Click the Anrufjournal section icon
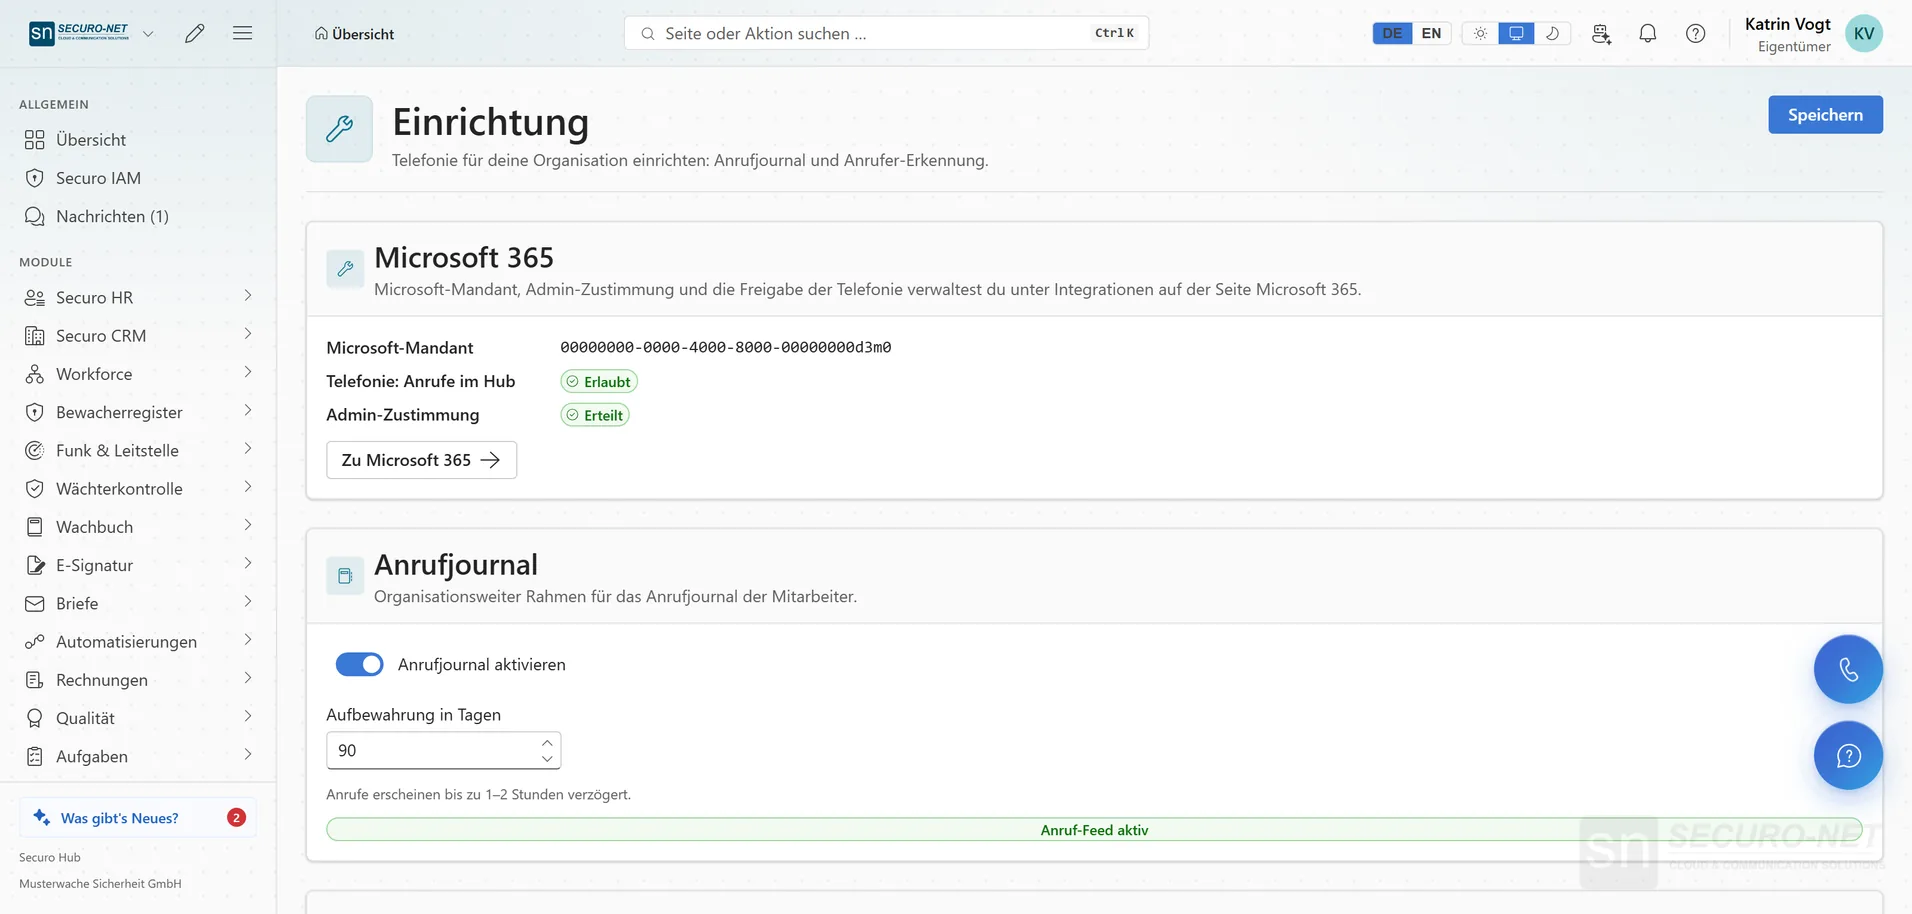This screenshot has height=914, width=1912. pos(345,576)
